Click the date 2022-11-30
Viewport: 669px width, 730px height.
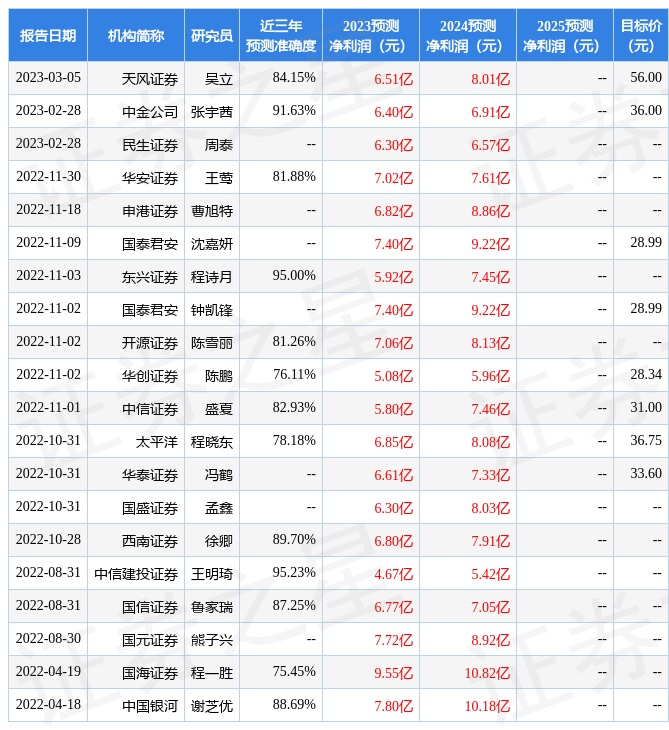48,177
